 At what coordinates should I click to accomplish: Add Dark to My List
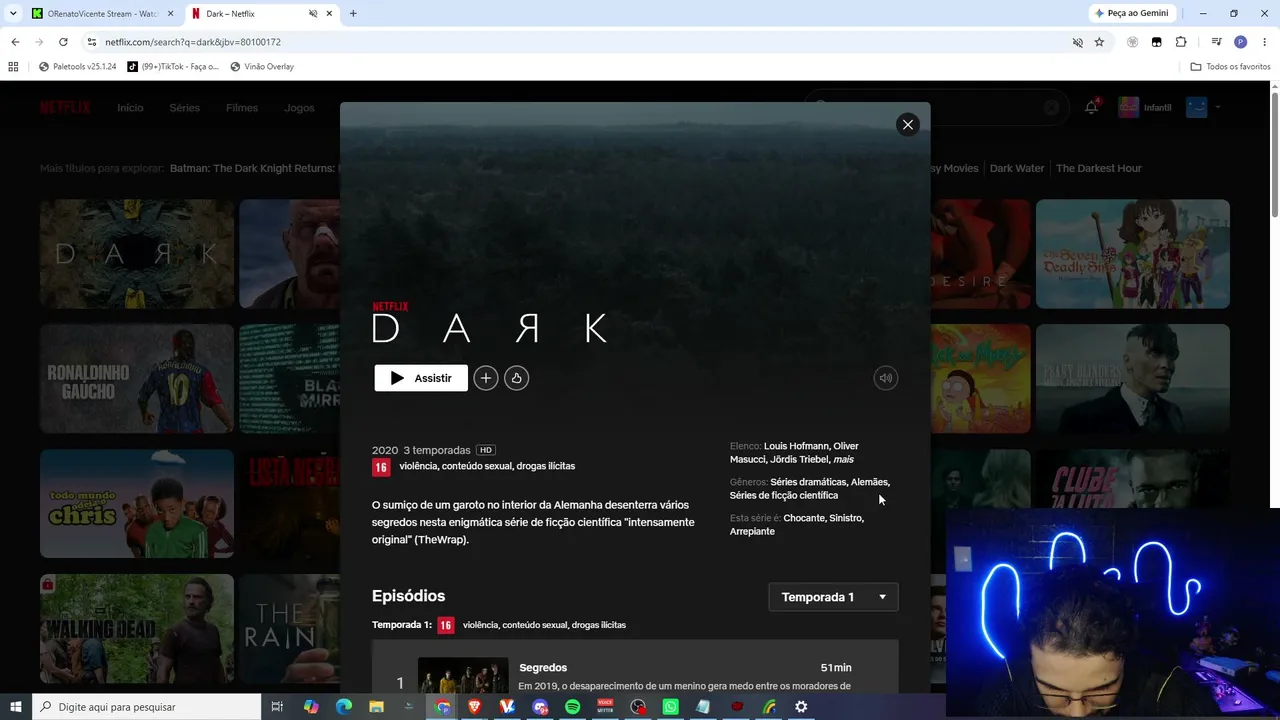click(x=486, y=378)
